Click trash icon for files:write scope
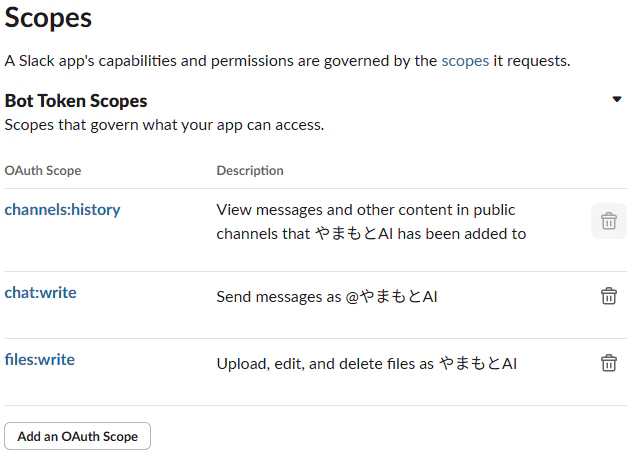Screen dimensions: 637x462 coord(609,363)
